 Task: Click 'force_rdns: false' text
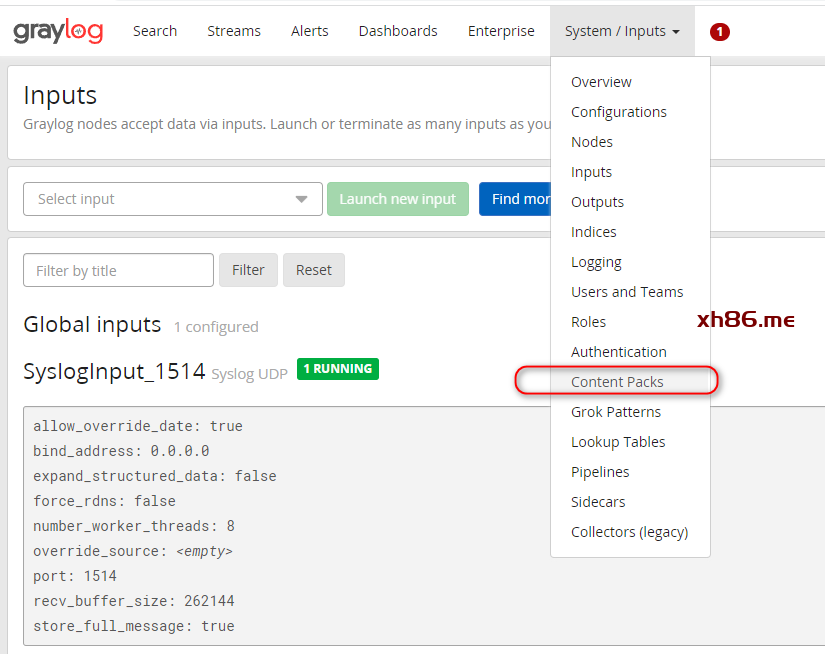[104, 501]
